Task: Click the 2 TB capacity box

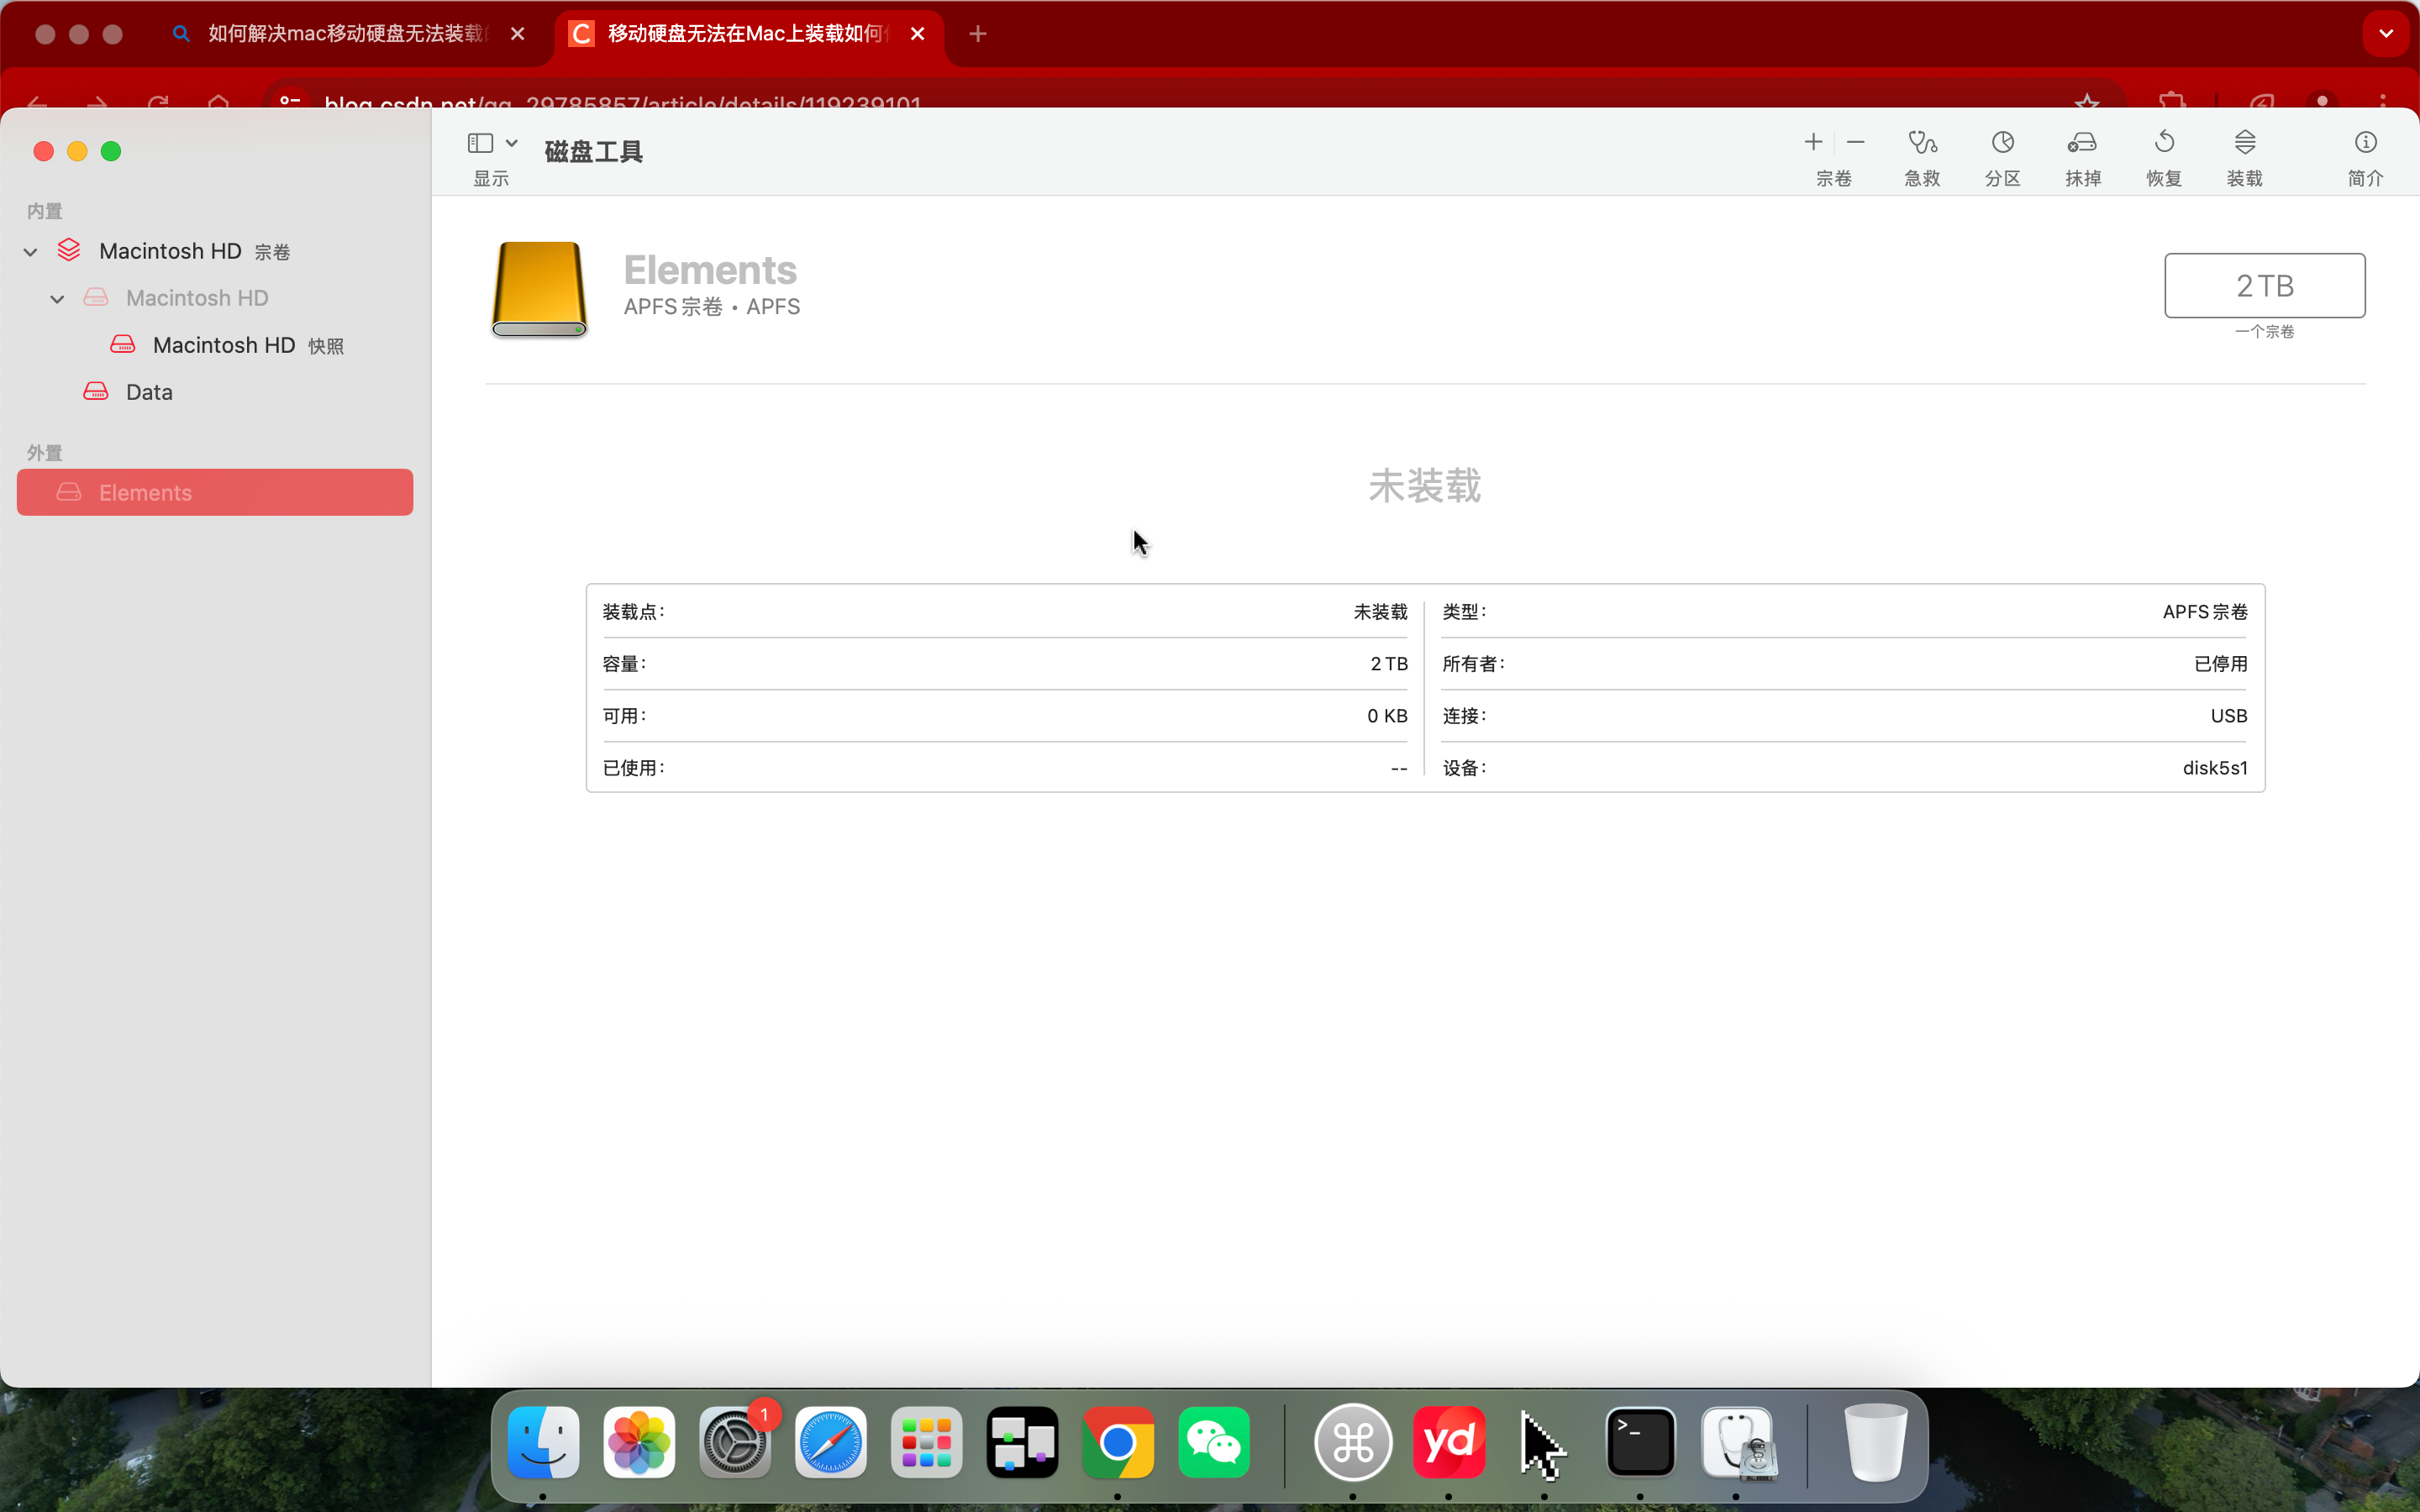Action: click(x=2264, y=286)
